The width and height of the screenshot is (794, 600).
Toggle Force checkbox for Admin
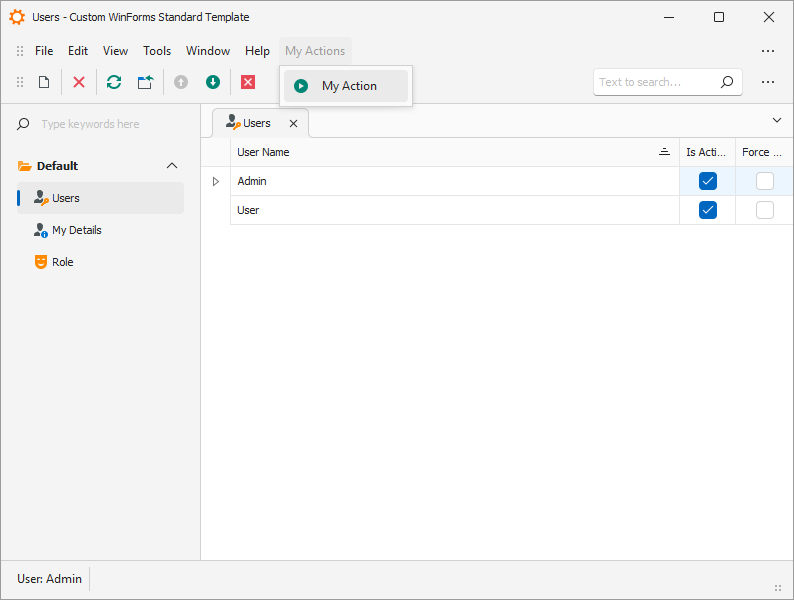(765, 181)
